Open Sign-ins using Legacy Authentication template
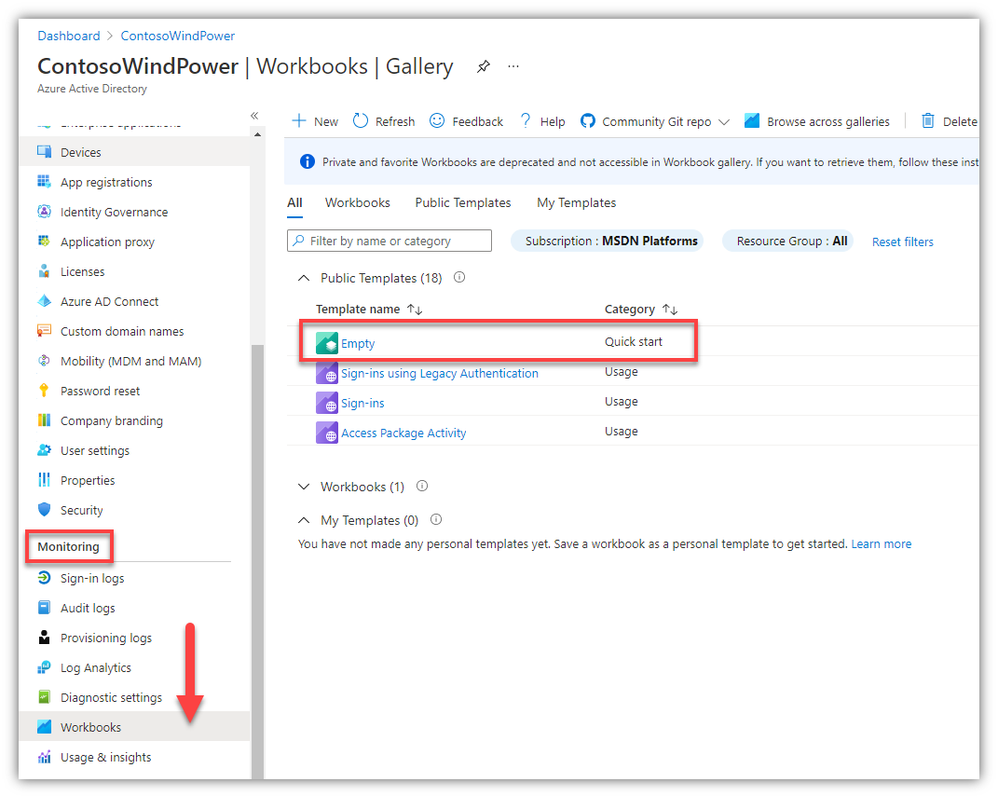998x798 pixels. (x=440, y=374)
